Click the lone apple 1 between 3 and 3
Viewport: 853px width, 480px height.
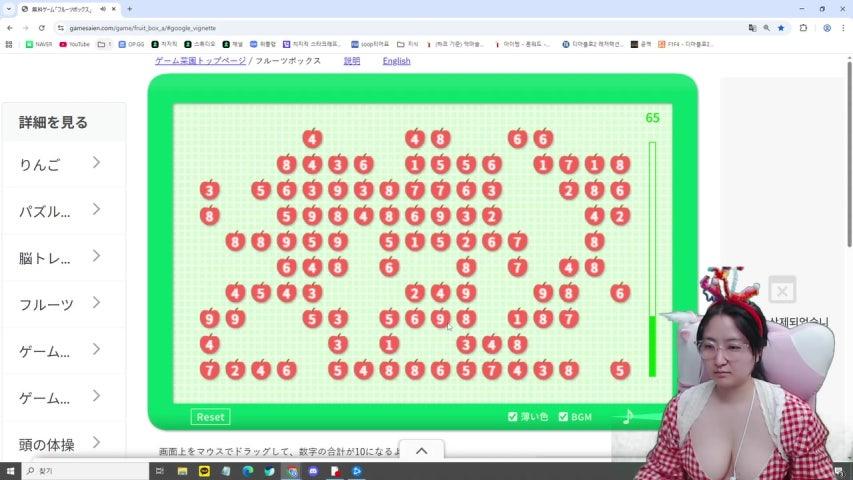click(x=389, y=344)
